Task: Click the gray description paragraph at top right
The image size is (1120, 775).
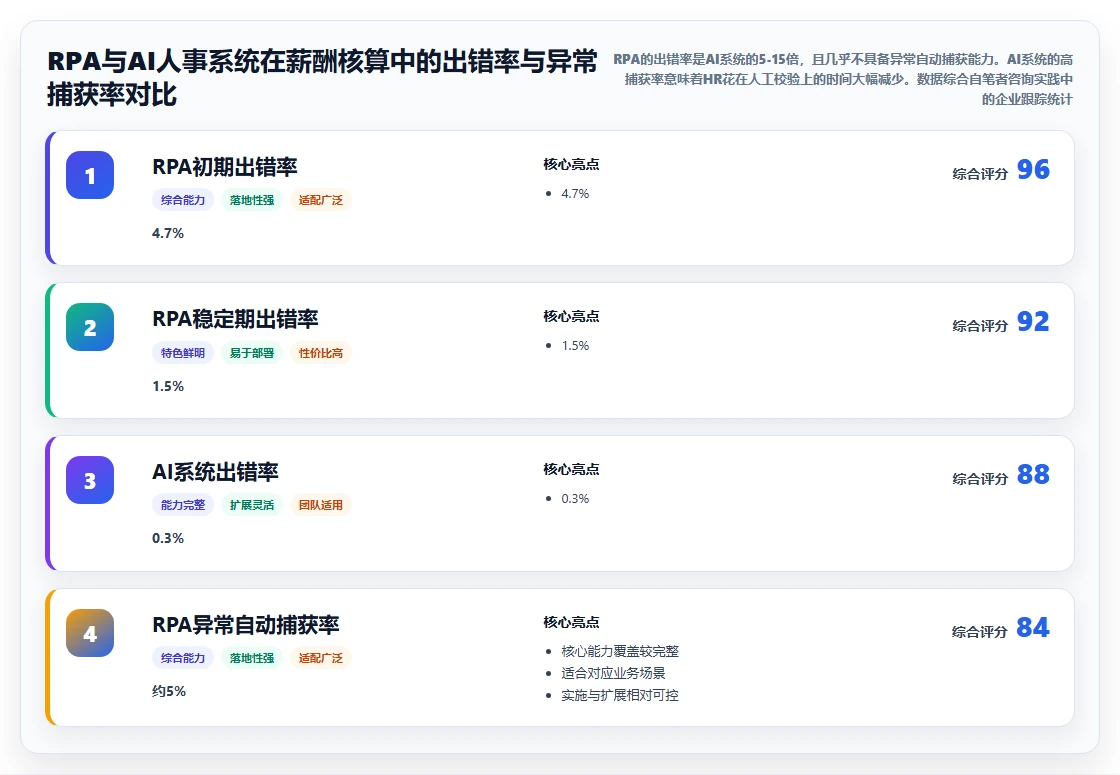Action: point(843,79)
